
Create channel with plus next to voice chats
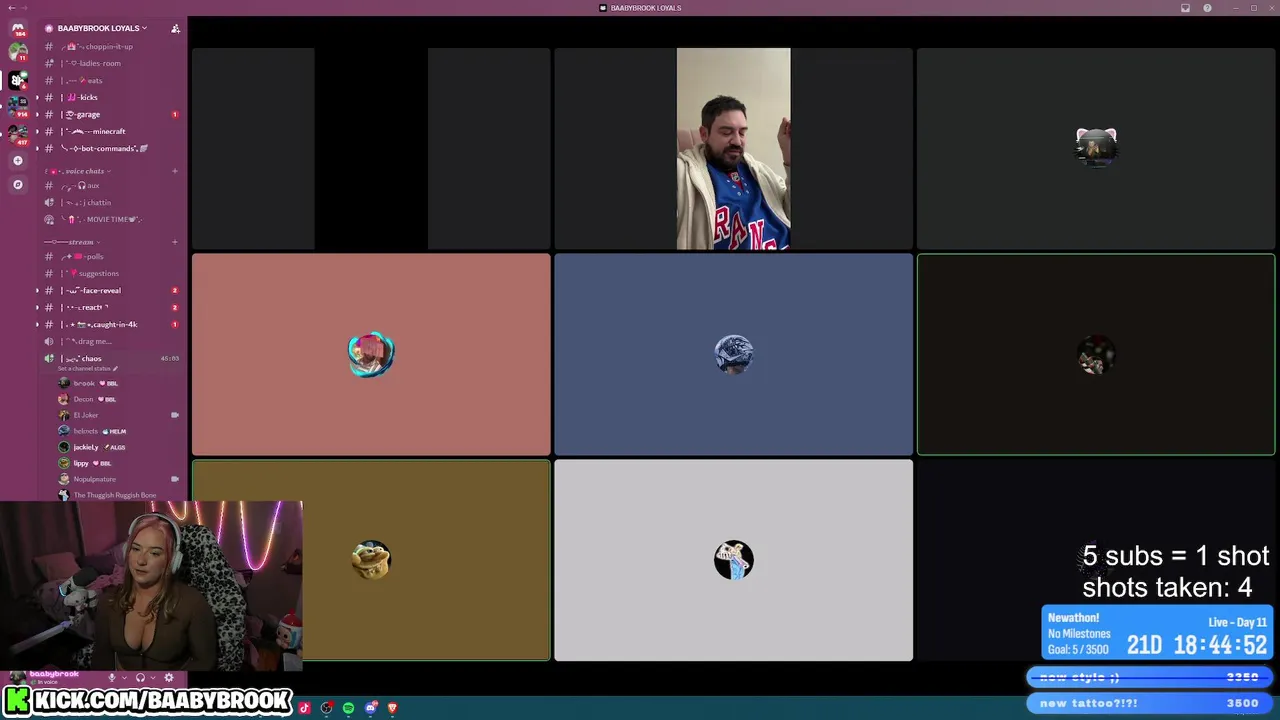click(174, 171)
